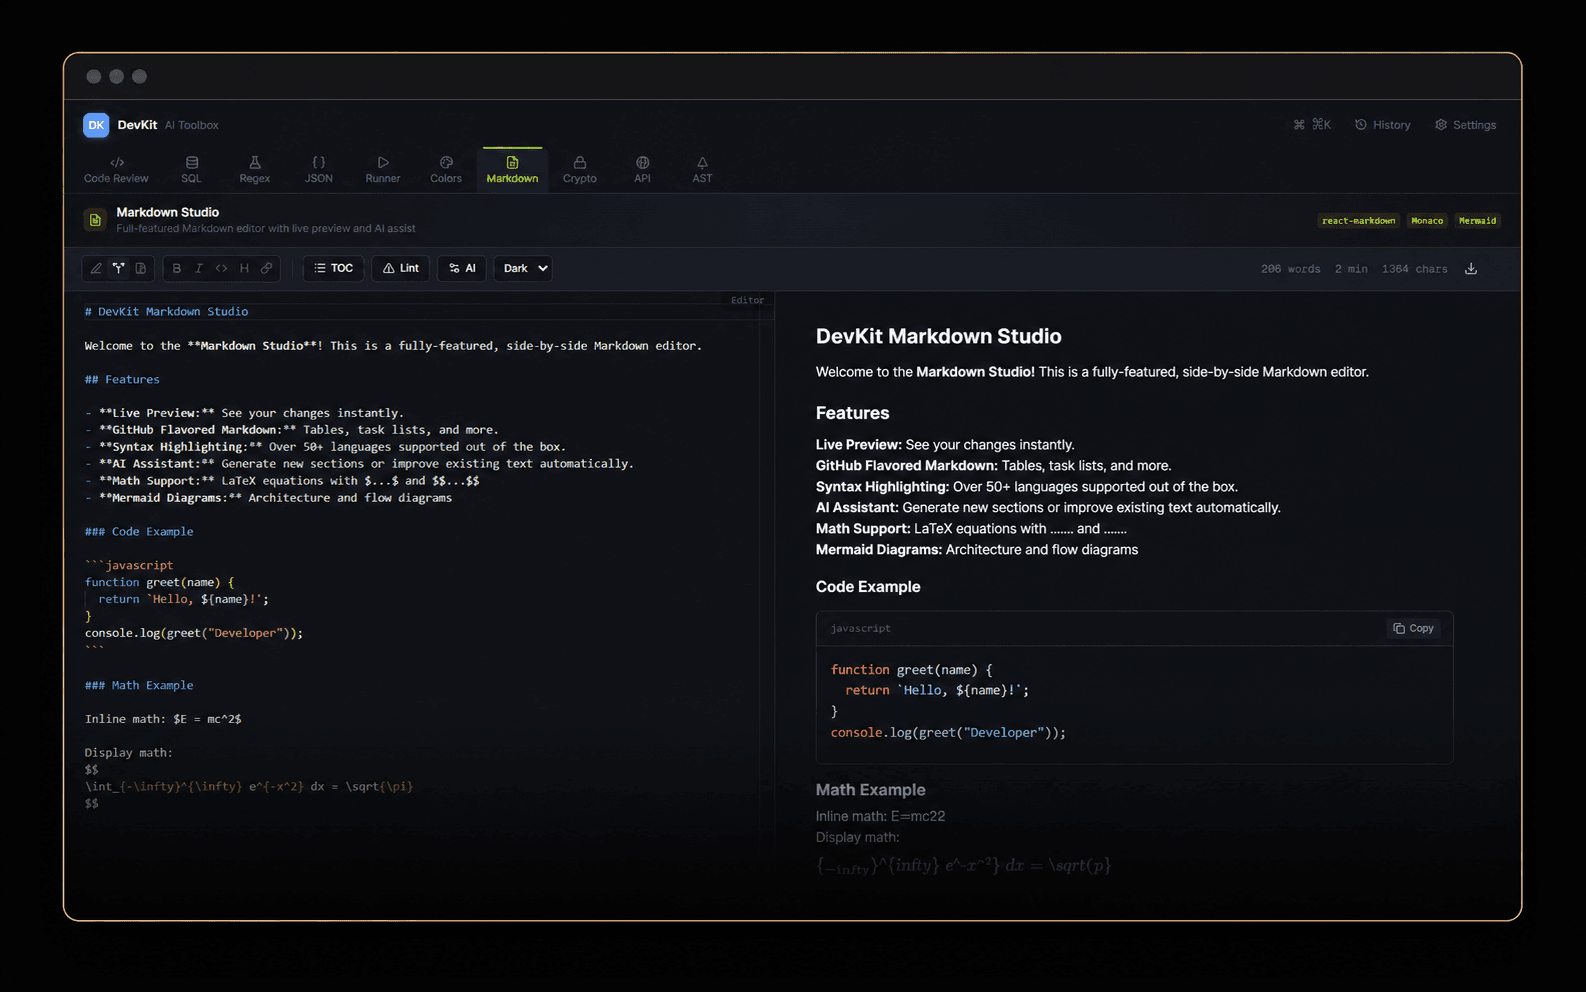Click the Monaco tag
The image size is (1586, 992).
(x=1427, y=221)
